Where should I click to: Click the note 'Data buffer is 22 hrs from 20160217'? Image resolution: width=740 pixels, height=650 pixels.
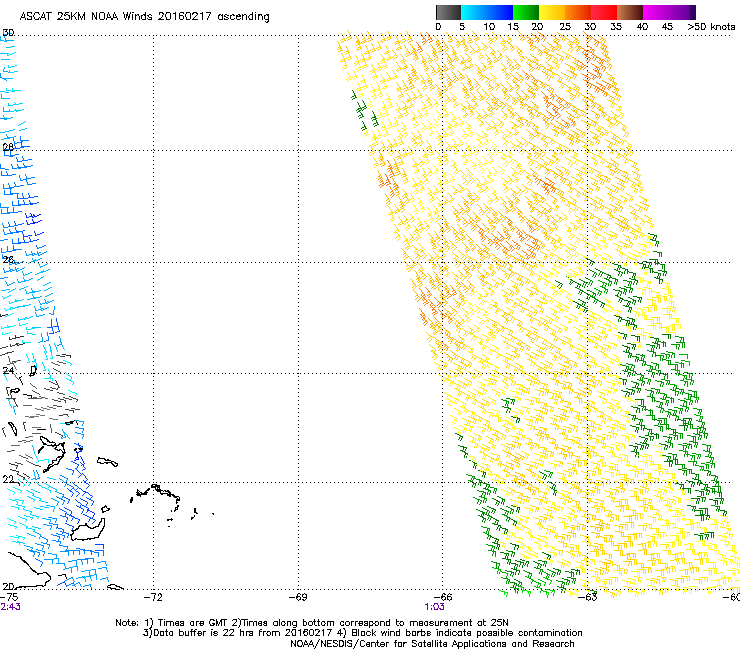click(242, 633)
